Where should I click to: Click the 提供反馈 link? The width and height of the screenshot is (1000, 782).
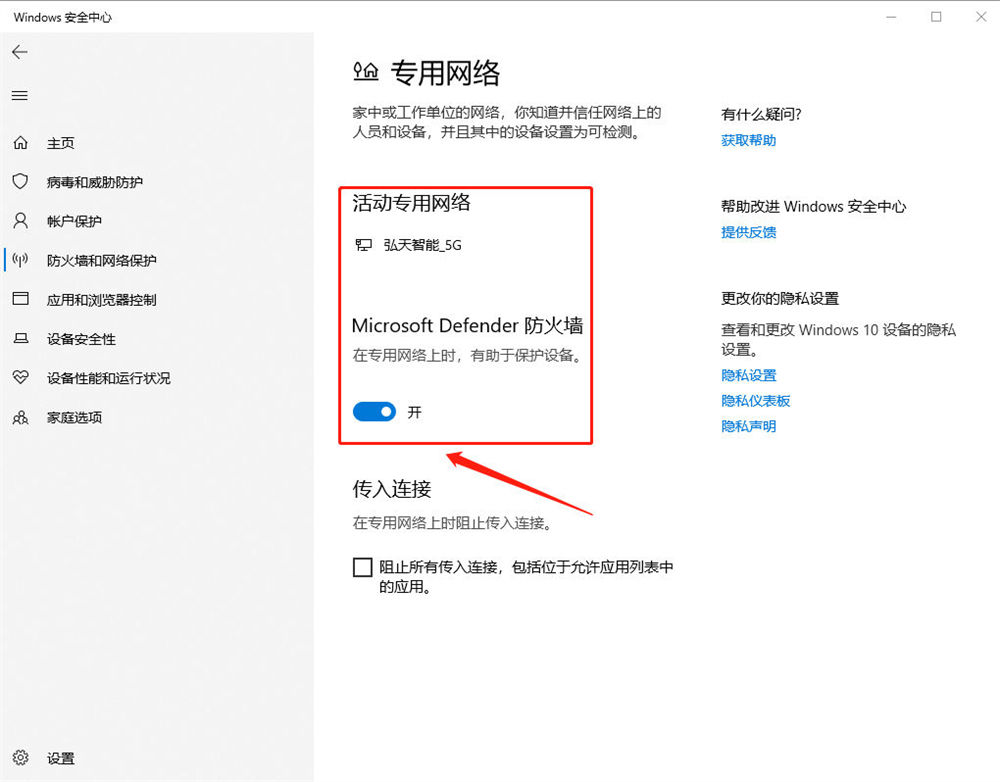coord(748,232)
